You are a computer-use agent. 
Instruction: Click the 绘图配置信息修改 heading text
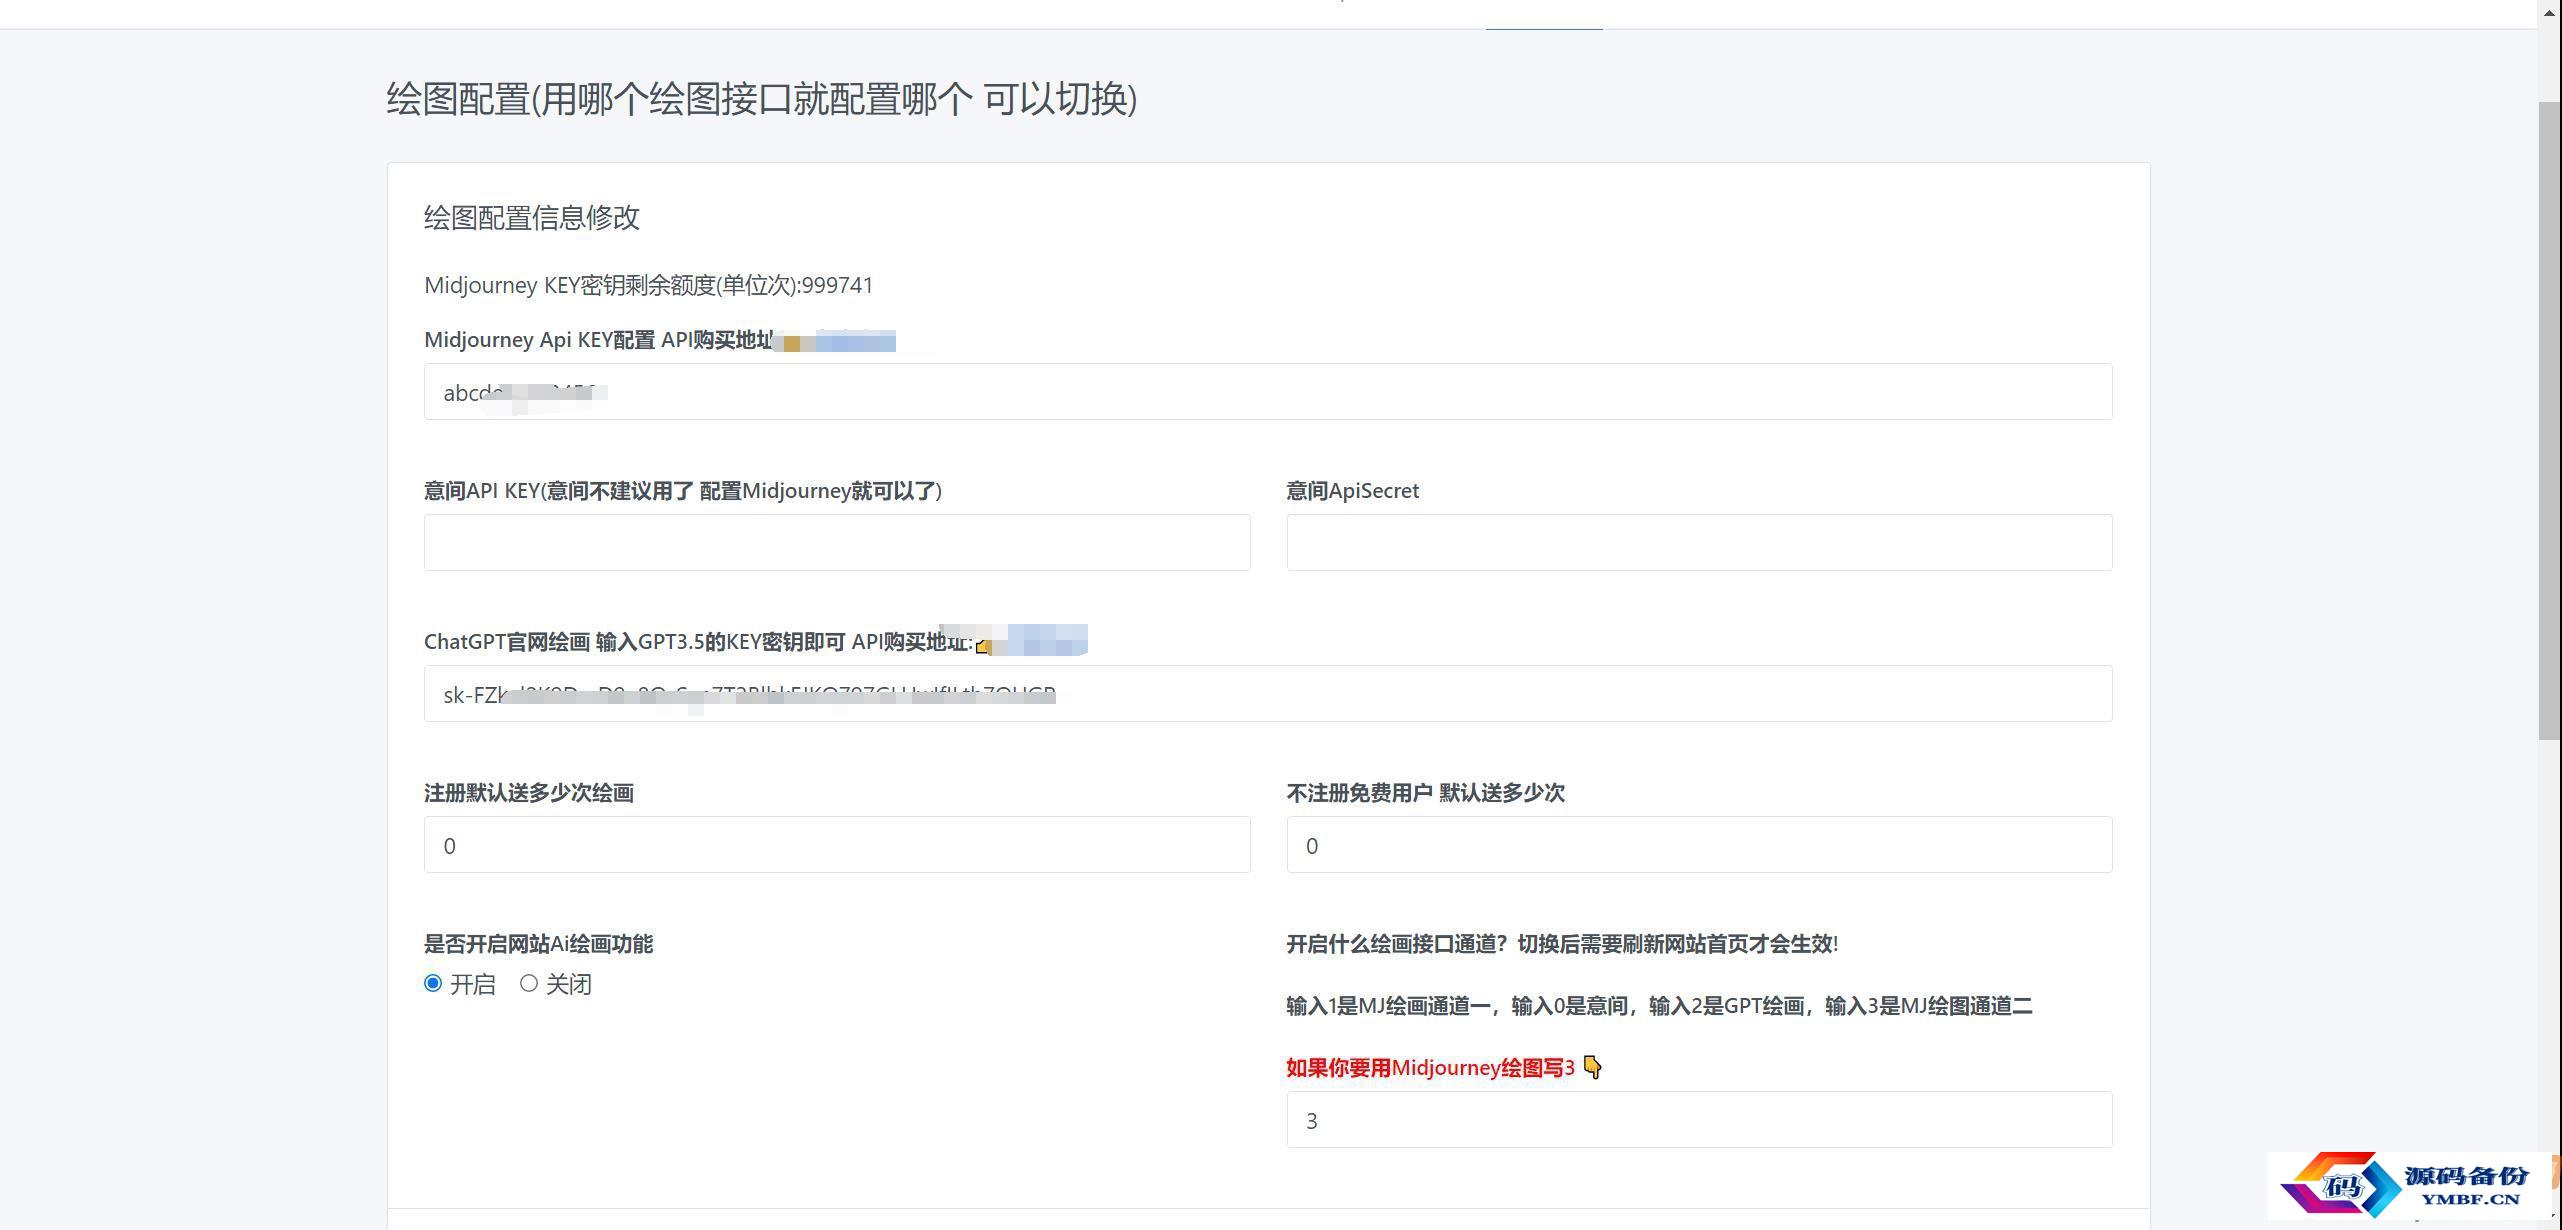coord(532,218)
